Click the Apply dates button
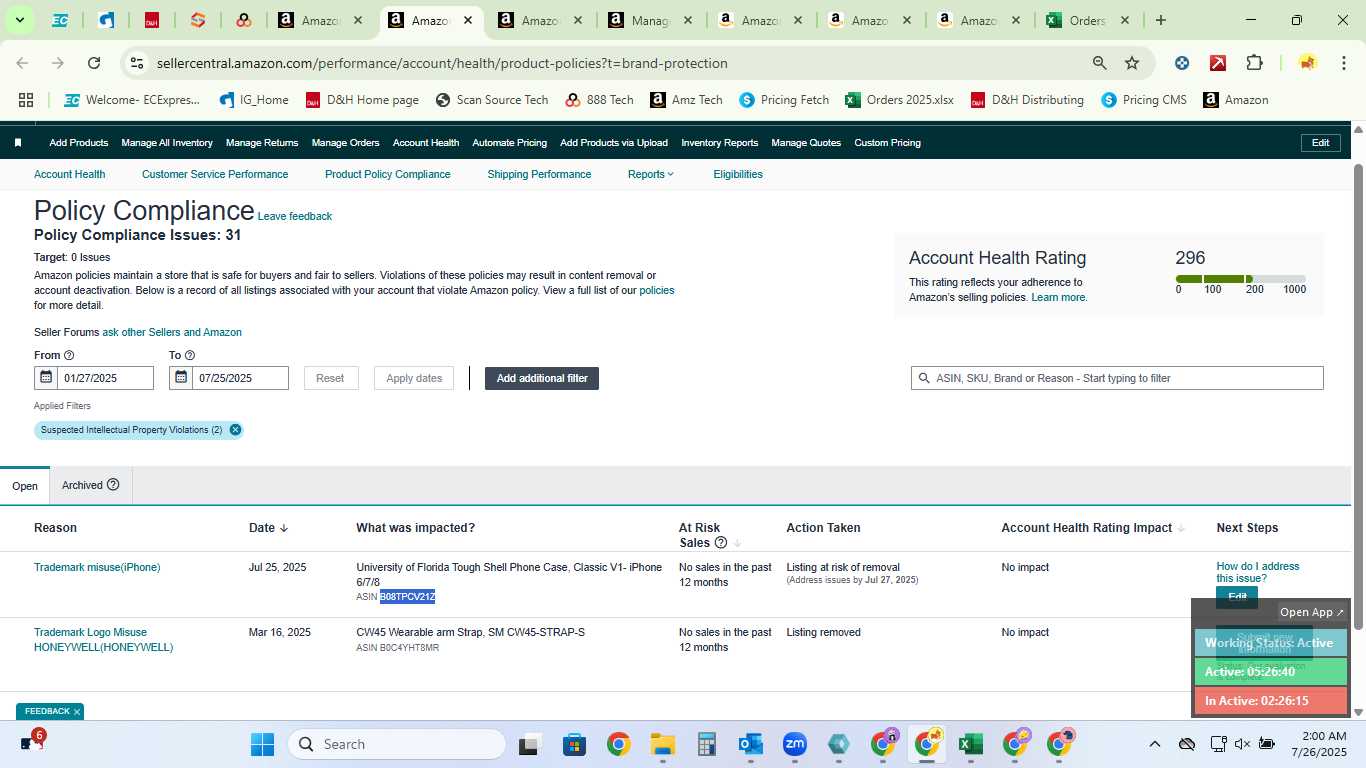Viewport: 1366px width, 768px height. point(414,378)
